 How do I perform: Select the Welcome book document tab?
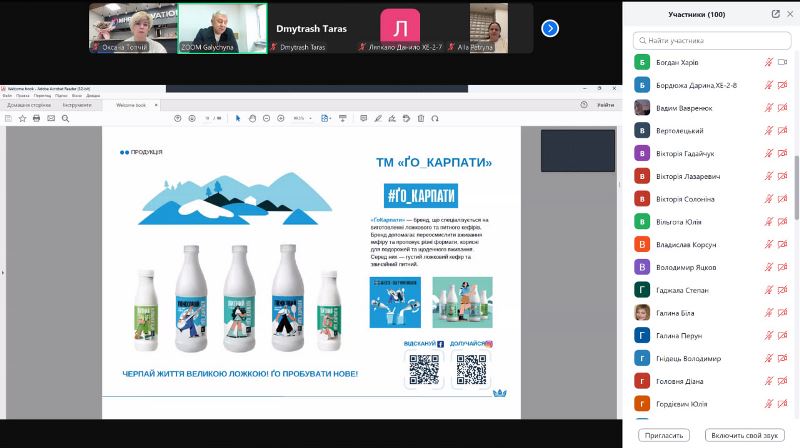131,105
